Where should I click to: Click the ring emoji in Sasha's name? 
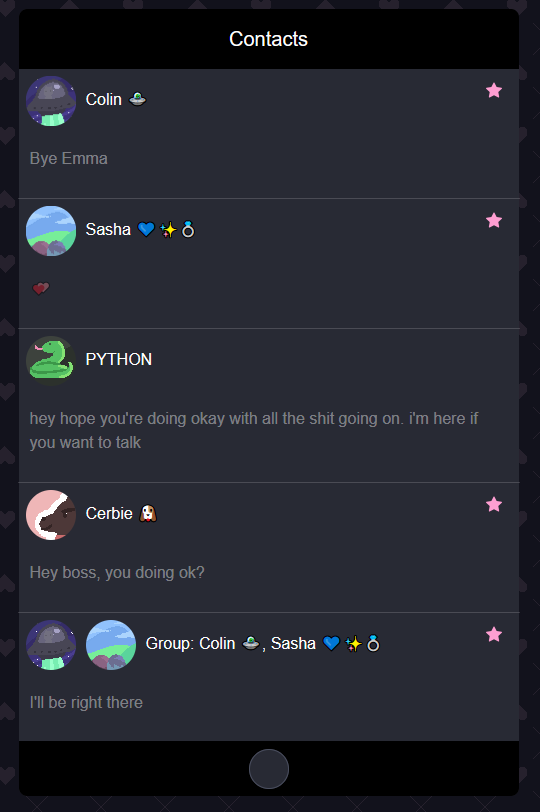[x=188, y=229]
